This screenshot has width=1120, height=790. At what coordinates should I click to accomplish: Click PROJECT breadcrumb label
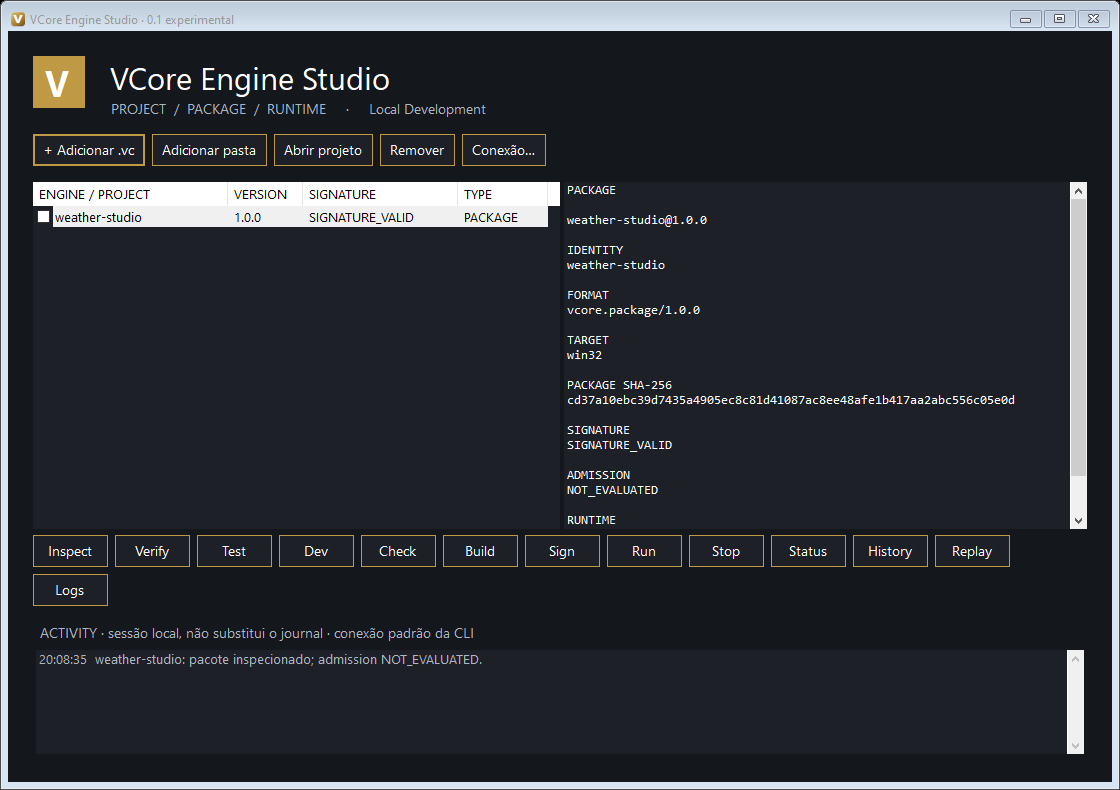[x=139, y=109]
